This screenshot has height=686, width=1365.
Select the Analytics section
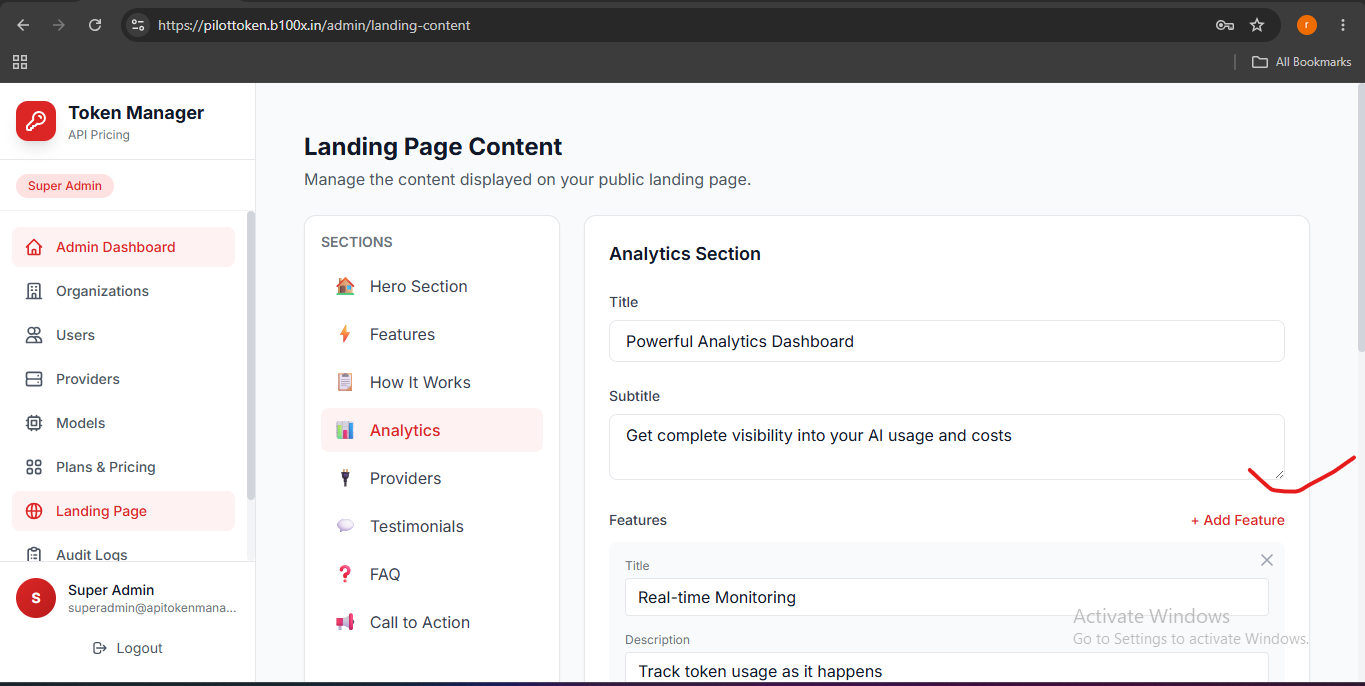coord(432,430)
